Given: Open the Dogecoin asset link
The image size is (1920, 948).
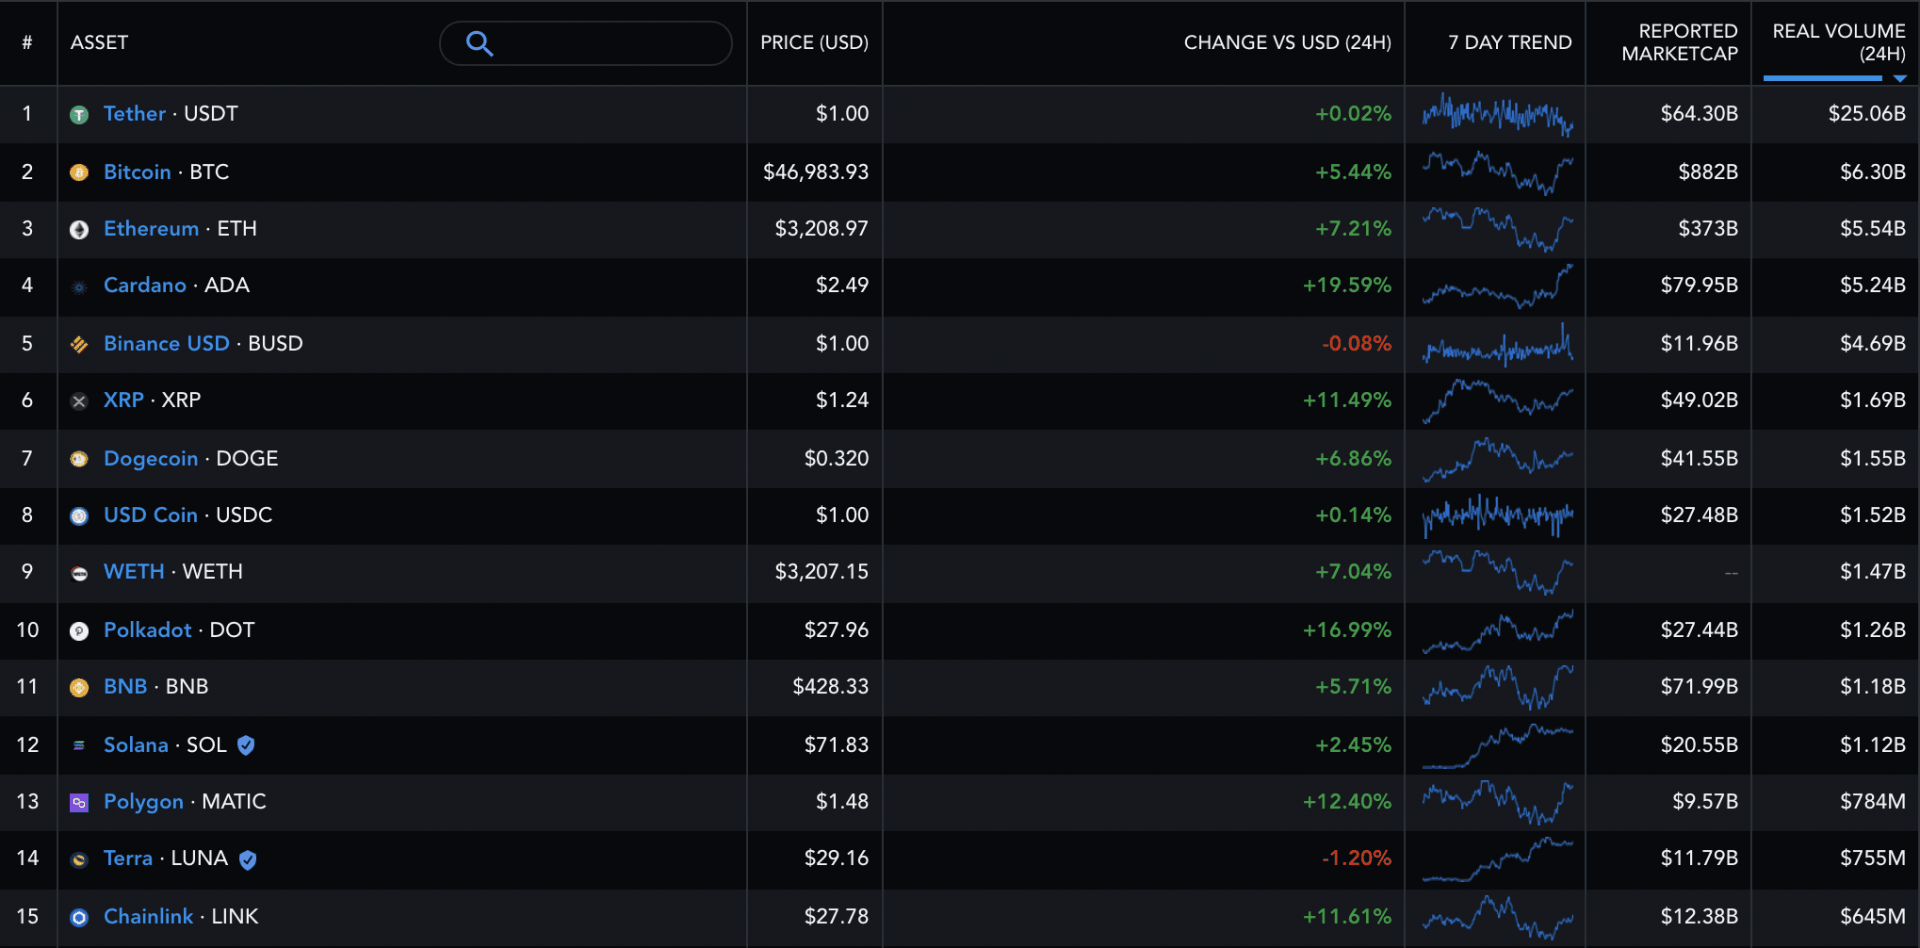Looking at the screenshot, I should [151, 459].
